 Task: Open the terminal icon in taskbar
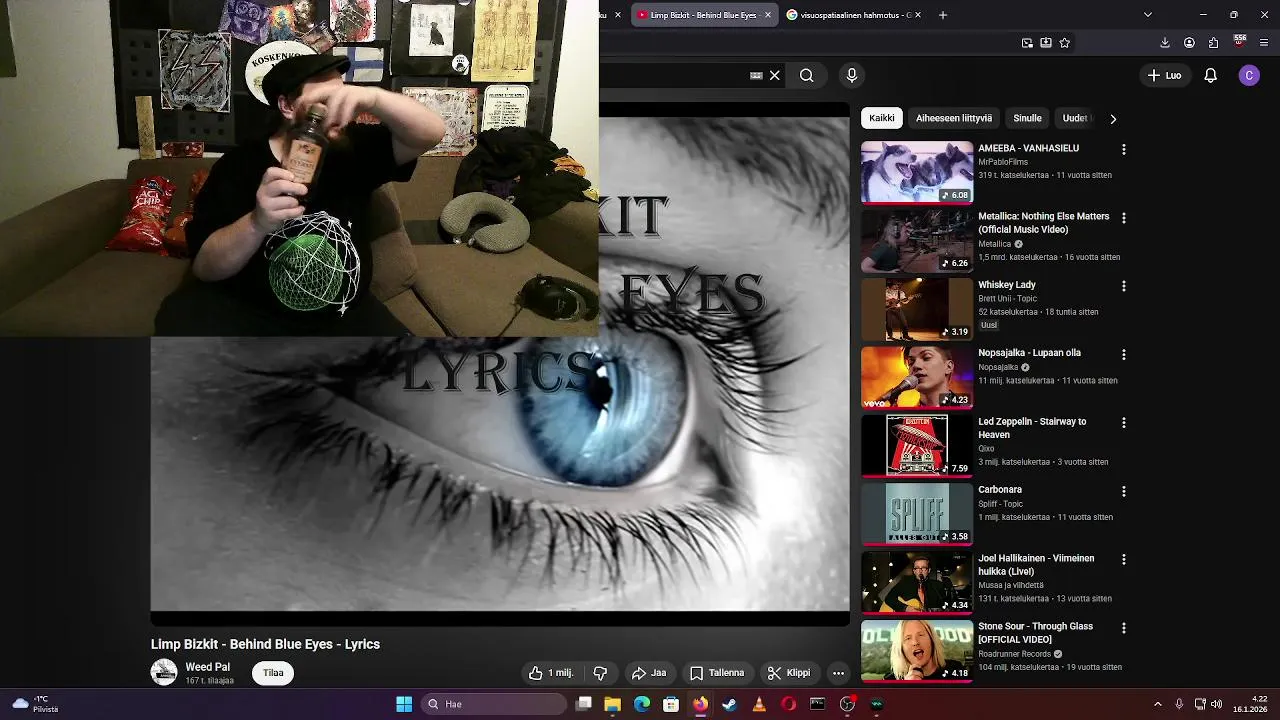[x=817, y=704]
